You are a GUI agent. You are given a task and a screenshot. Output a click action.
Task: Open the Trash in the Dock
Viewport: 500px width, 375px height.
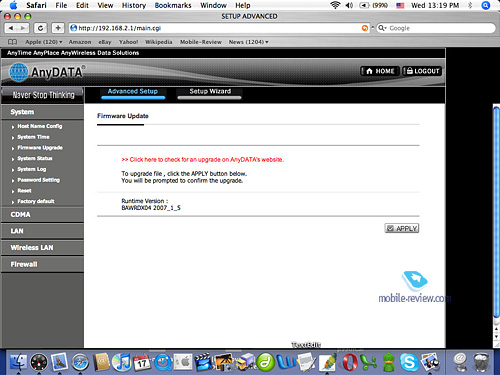click(481, 362)
